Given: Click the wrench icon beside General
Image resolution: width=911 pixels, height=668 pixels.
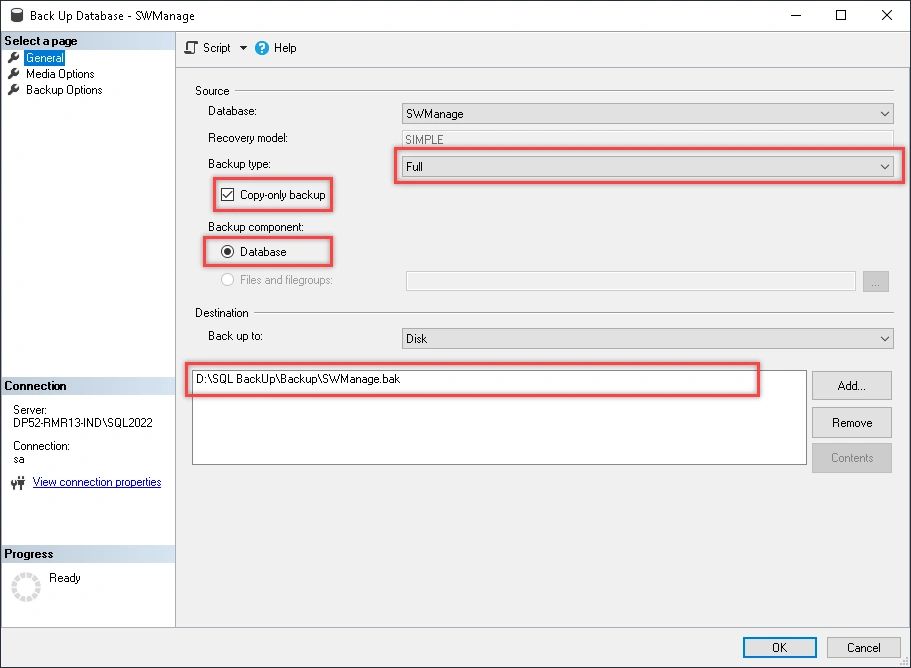Looking at the screenshot, I should [14, 58].
